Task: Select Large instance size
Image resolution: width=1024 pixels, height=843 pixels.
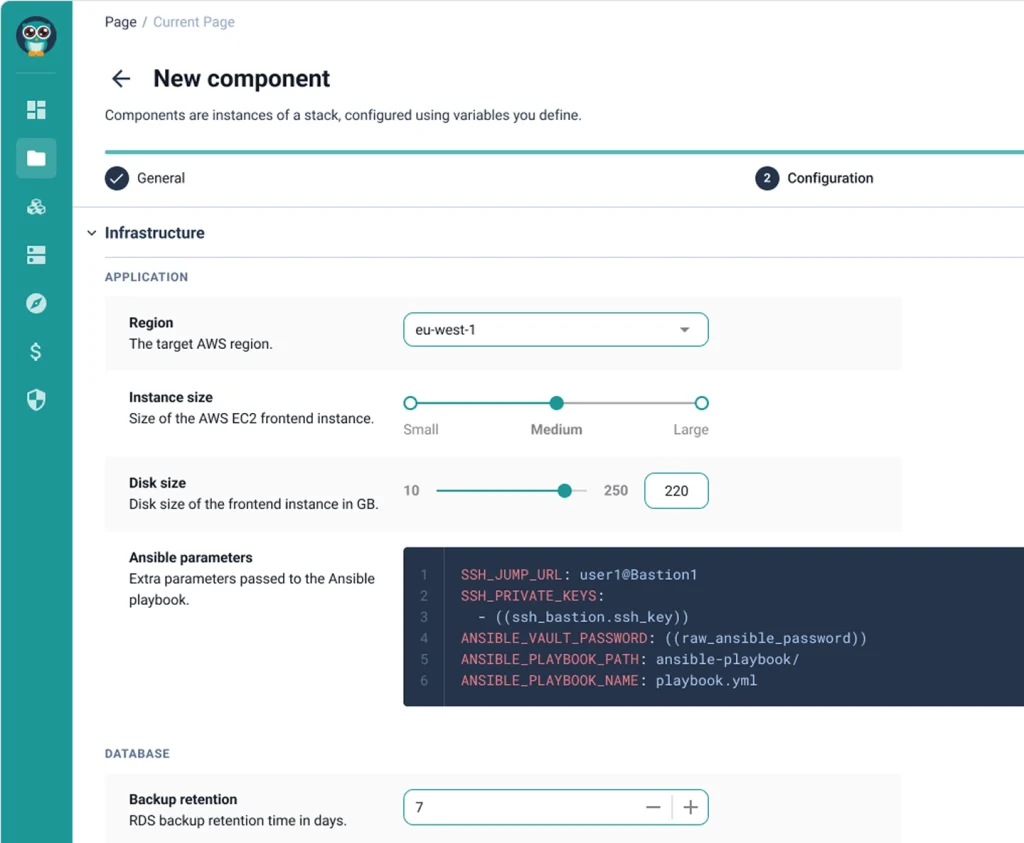Action: pos(701,403)
